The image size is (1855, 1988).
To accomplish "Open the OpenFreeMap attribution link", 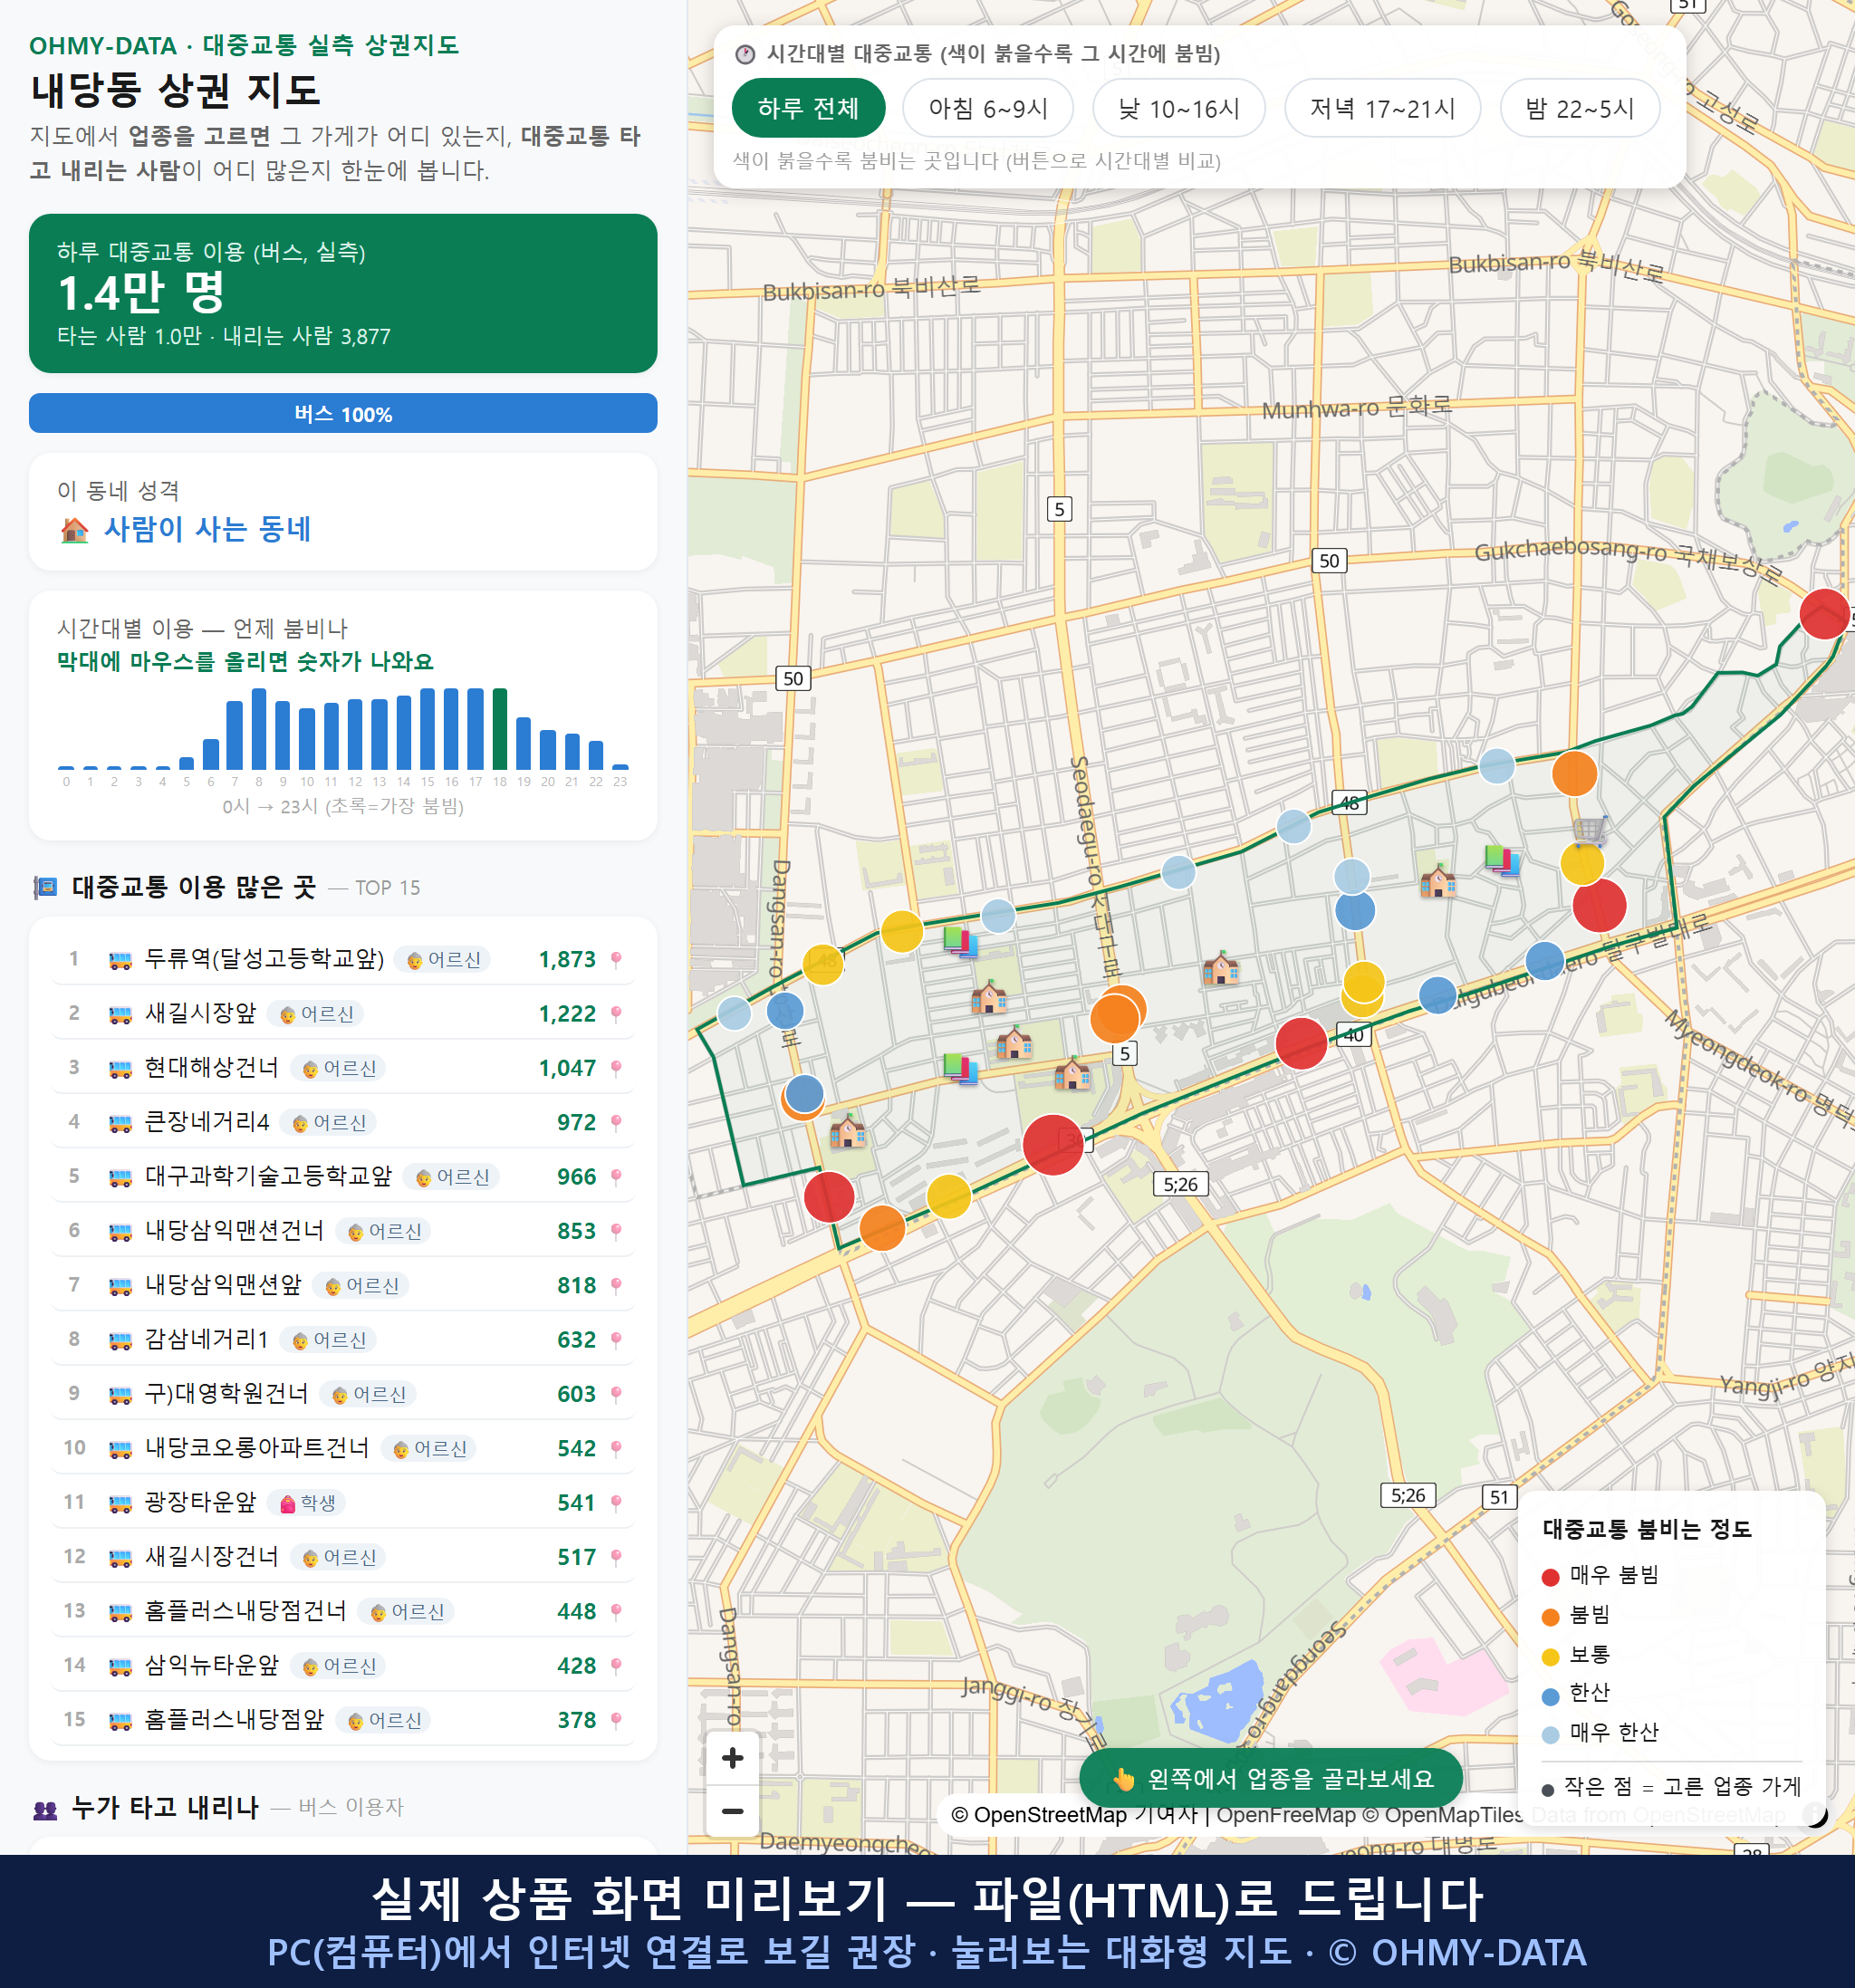I will pyautogui.click(x=1286, y=1814).
